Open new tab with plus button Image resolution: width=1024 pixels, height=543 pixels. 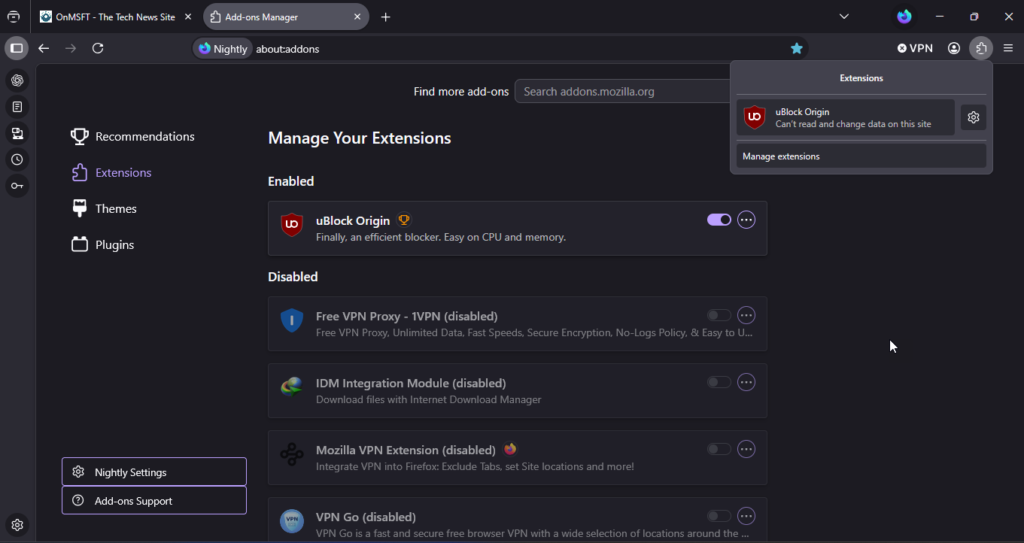[386, 17]
